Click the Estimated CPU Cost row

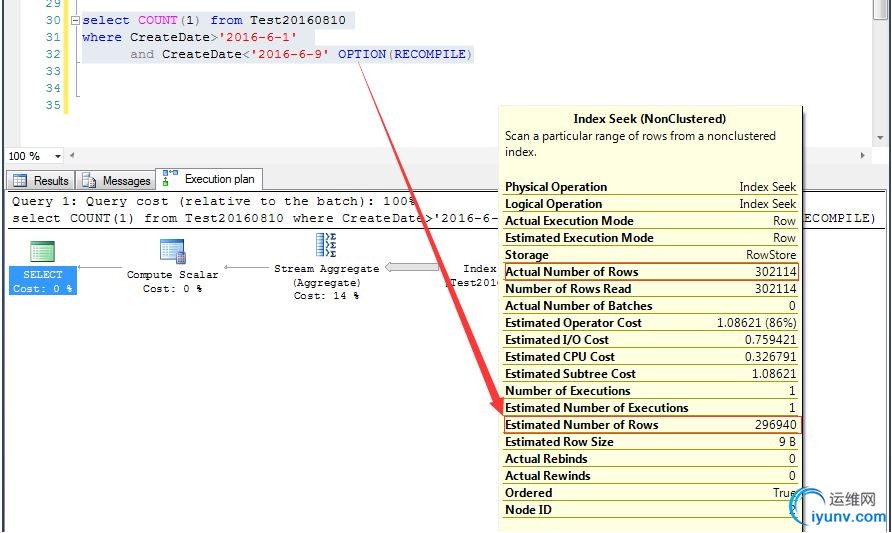[x=650, y=357]
